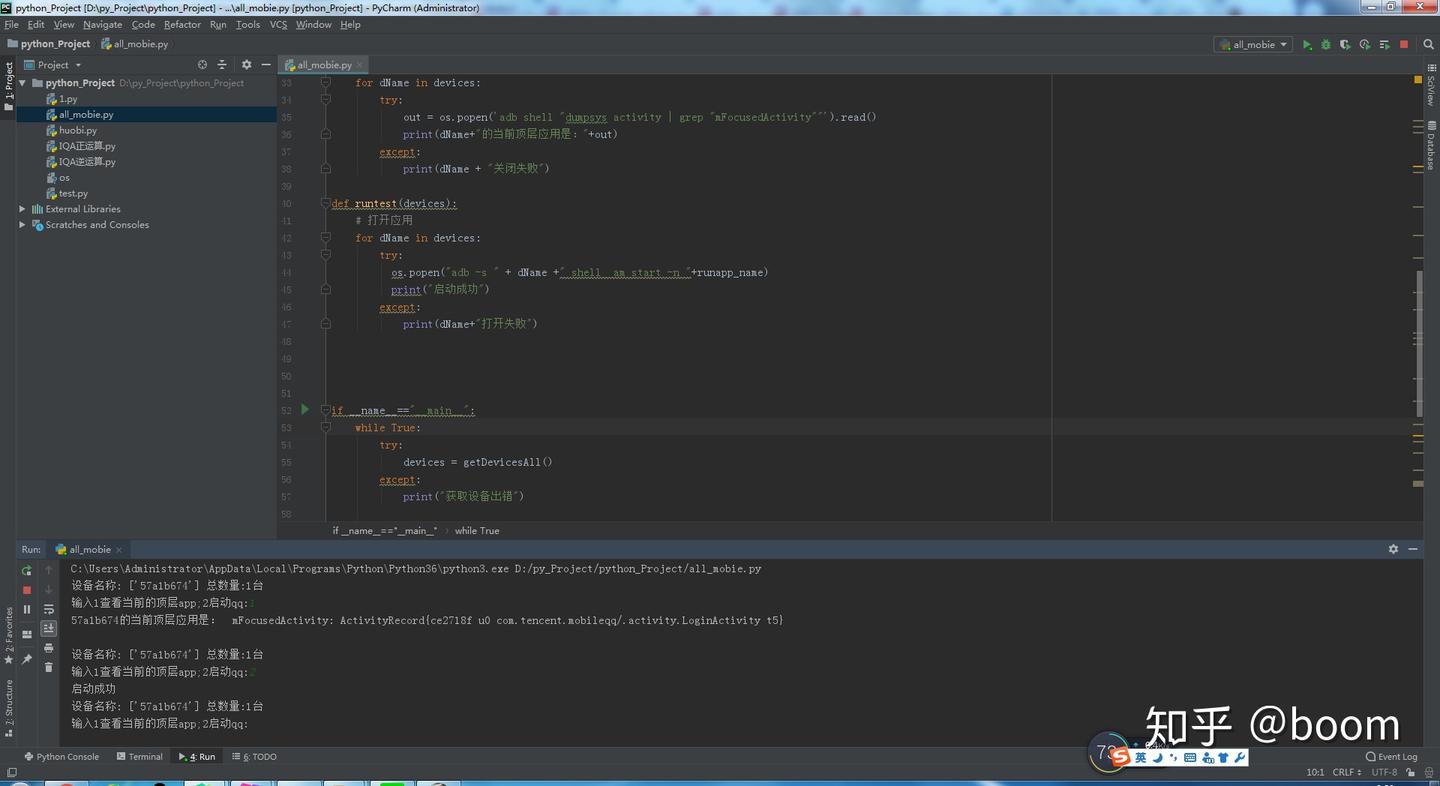
Task: Stop the process in the Run panel
Action: pos(27,590)
